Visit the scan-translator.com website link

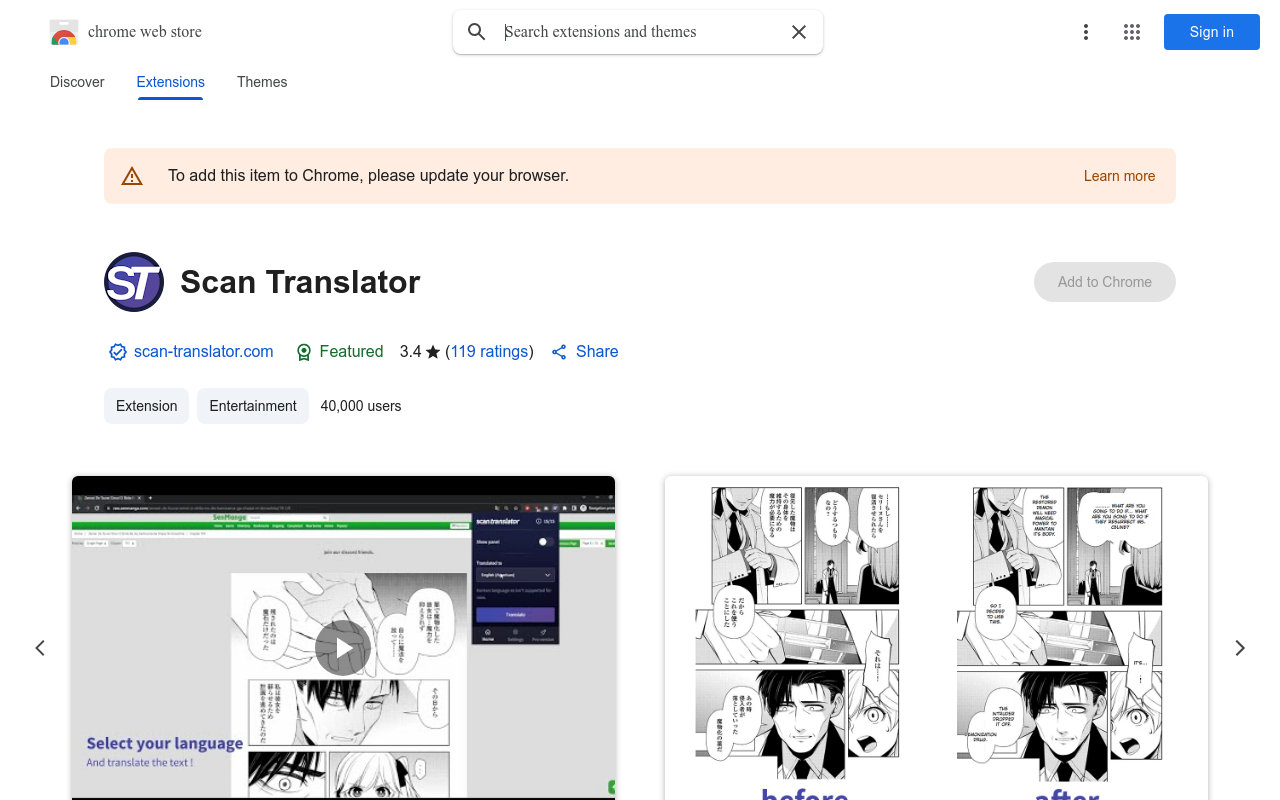click(x=204, y=352)
